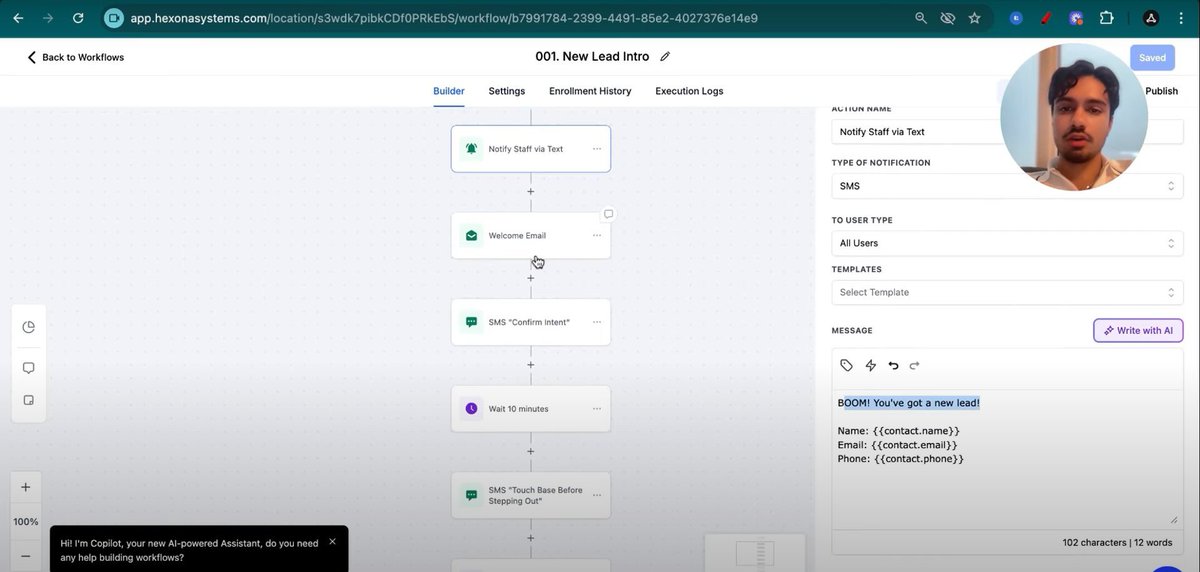
Task: Open the browser extensions puzzle icon
Action: (x=1106, y=18)
